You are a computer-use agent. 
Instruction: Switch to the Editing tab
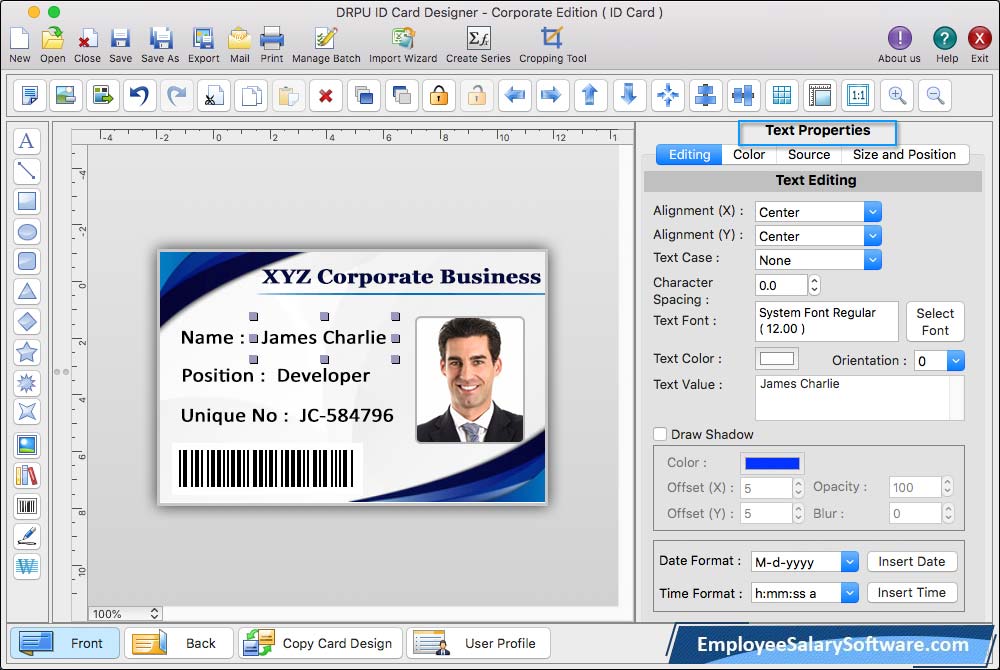689,154
